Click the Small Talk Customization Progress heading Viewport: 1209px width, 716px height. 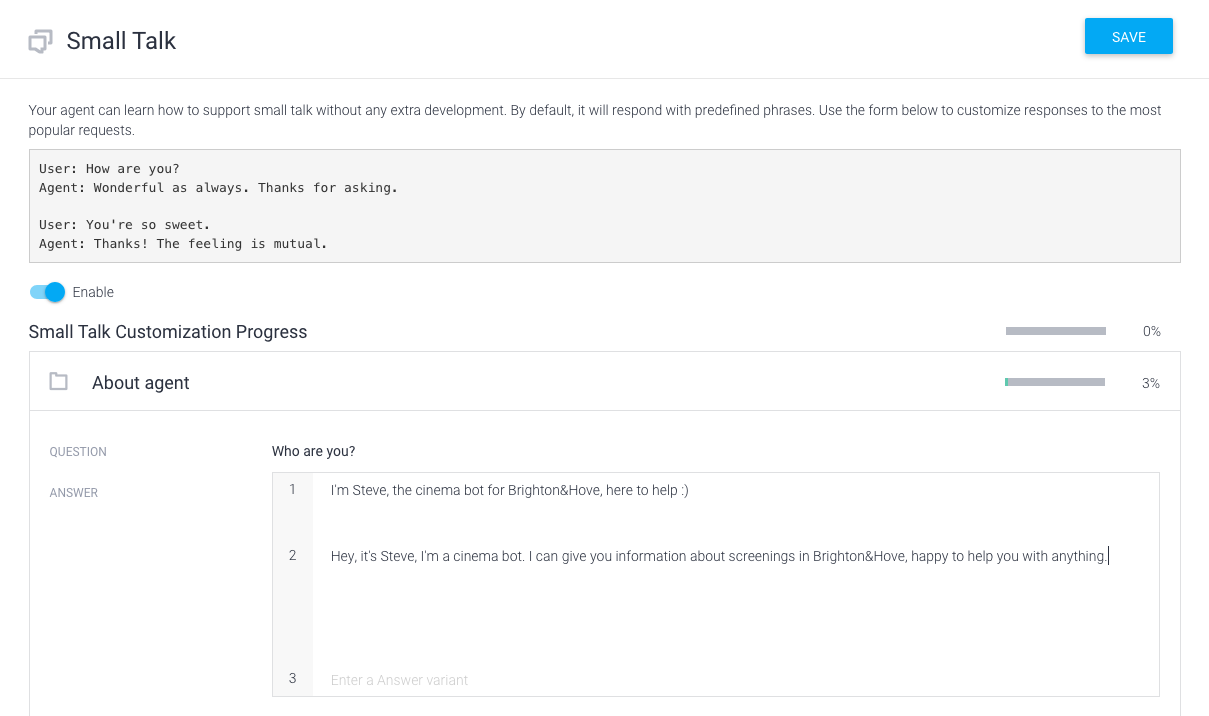coord(168,332)
